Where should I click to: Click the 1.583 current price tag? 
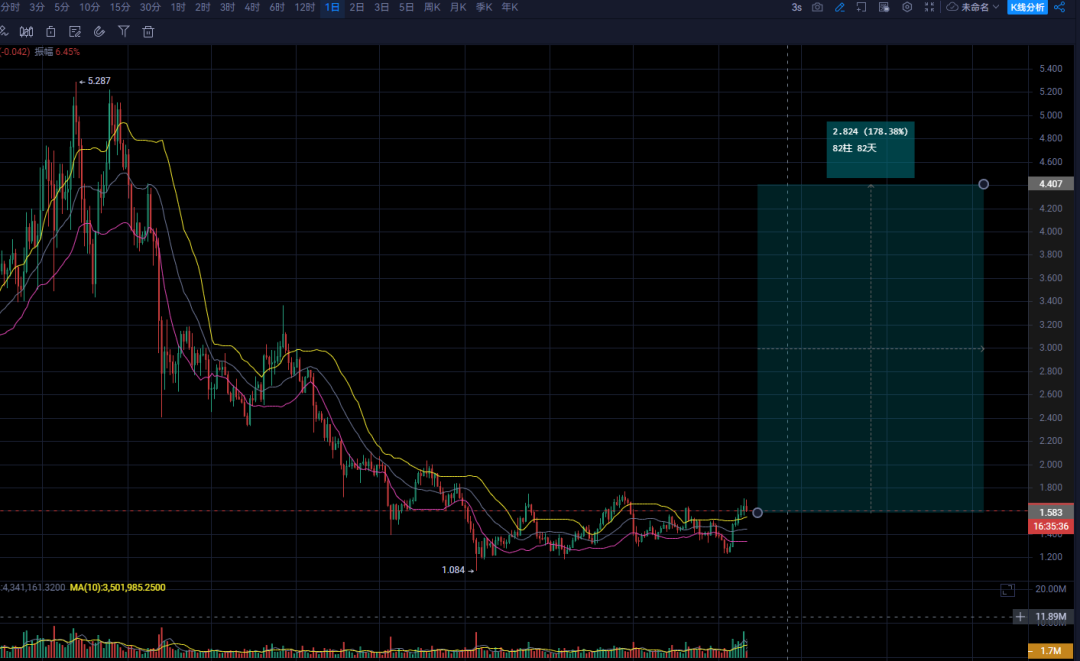(1050, 512)
